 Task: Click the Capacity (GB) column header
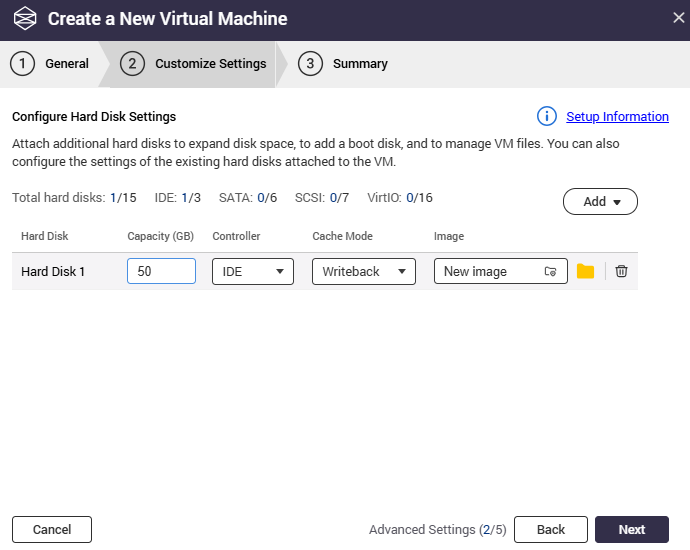coord(160,236)
